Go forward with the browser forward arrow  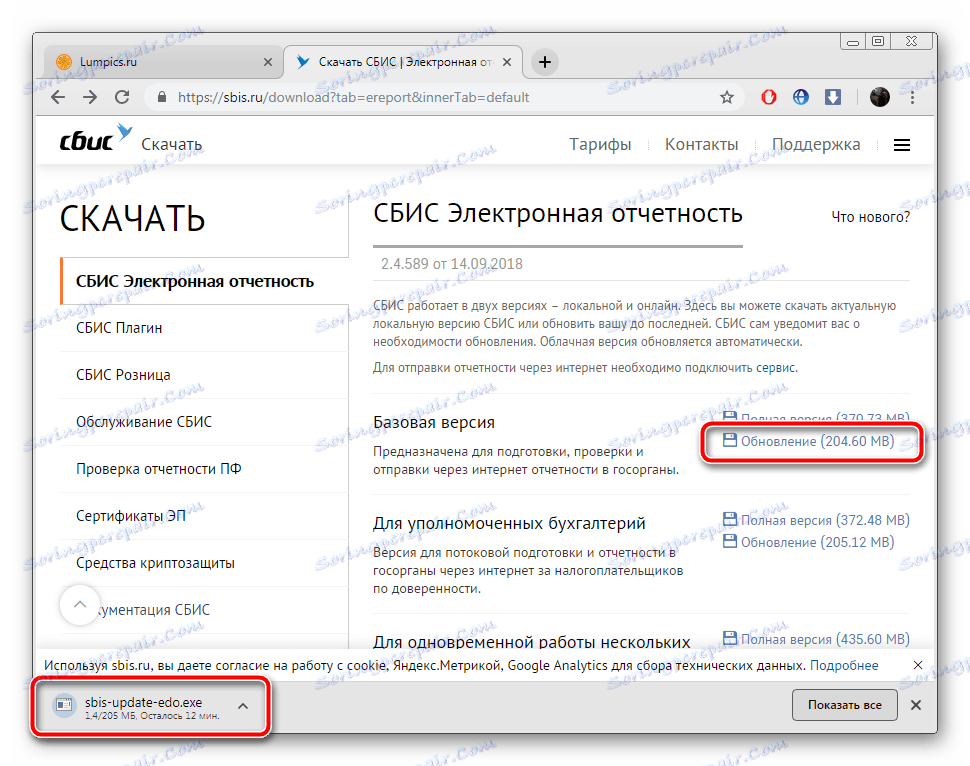point(90,97)
